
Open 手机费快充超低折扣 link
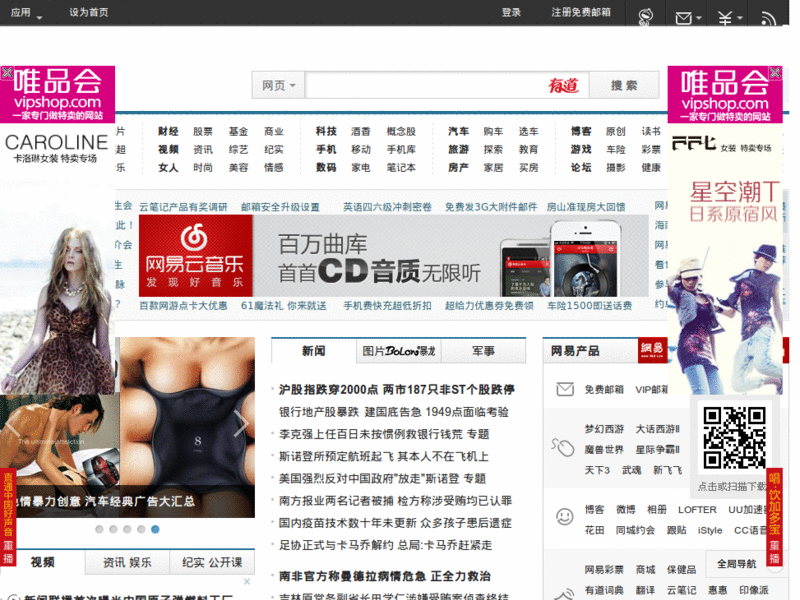(387, 306)
